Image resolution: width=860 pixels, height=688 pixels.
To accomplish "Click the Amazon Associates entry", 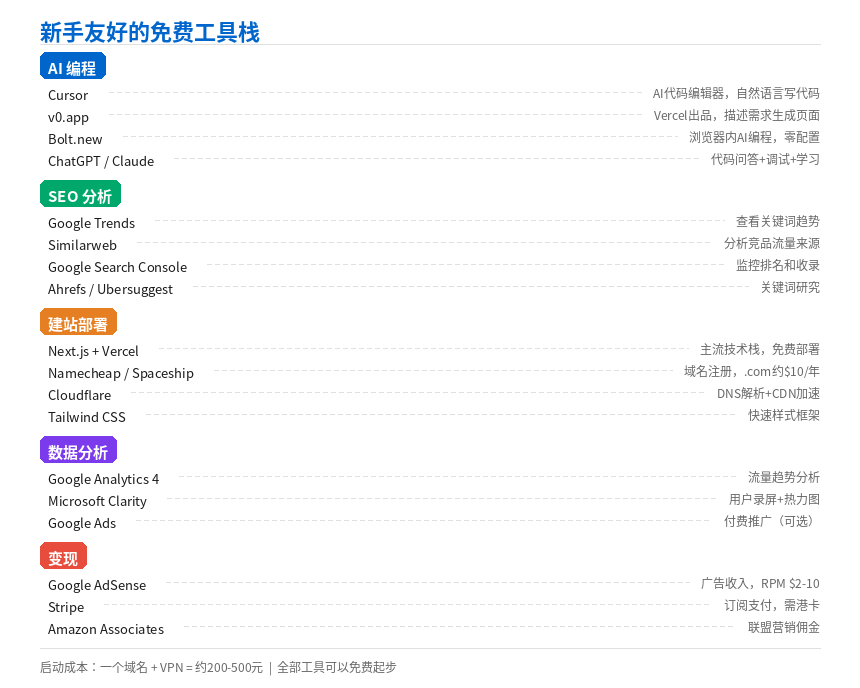I will [x=106, y=629].
